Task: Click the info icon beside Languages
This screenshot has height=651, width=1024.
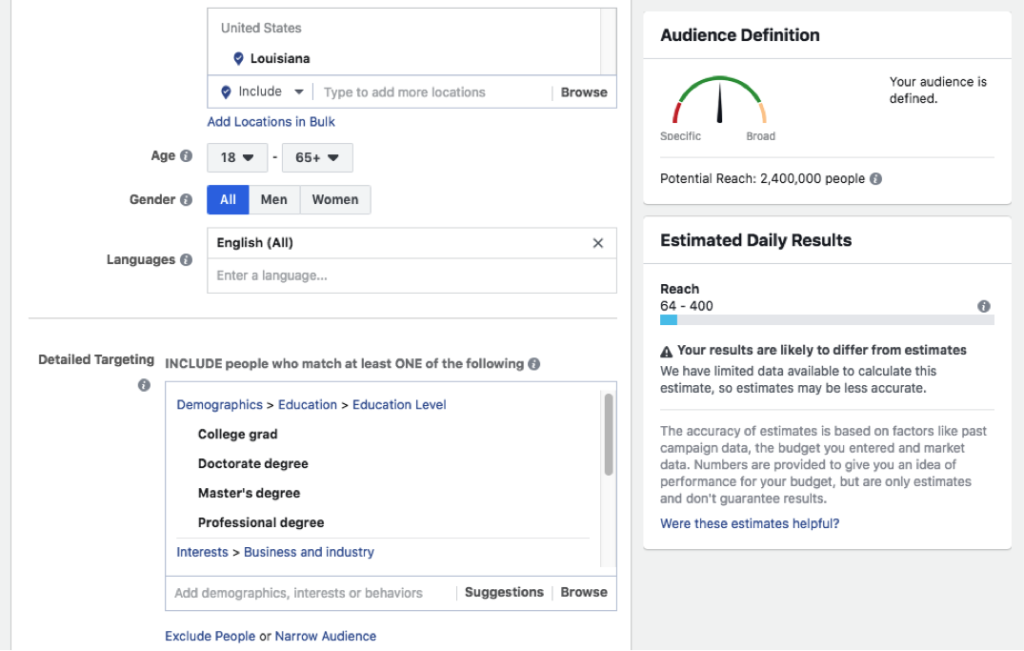Action: tap(185, 260)
